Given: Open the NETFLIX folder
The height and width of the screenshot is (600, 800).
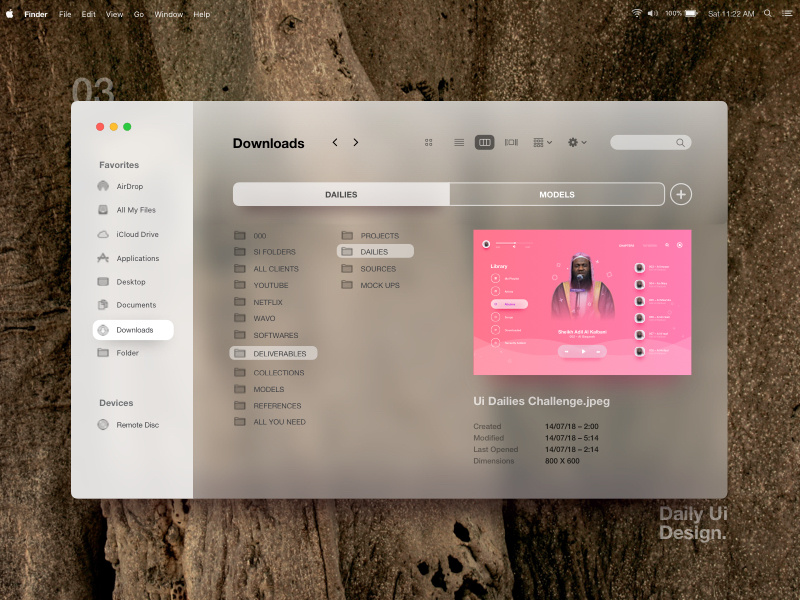Looking at the screenshot, I should (x=258, y=302).
